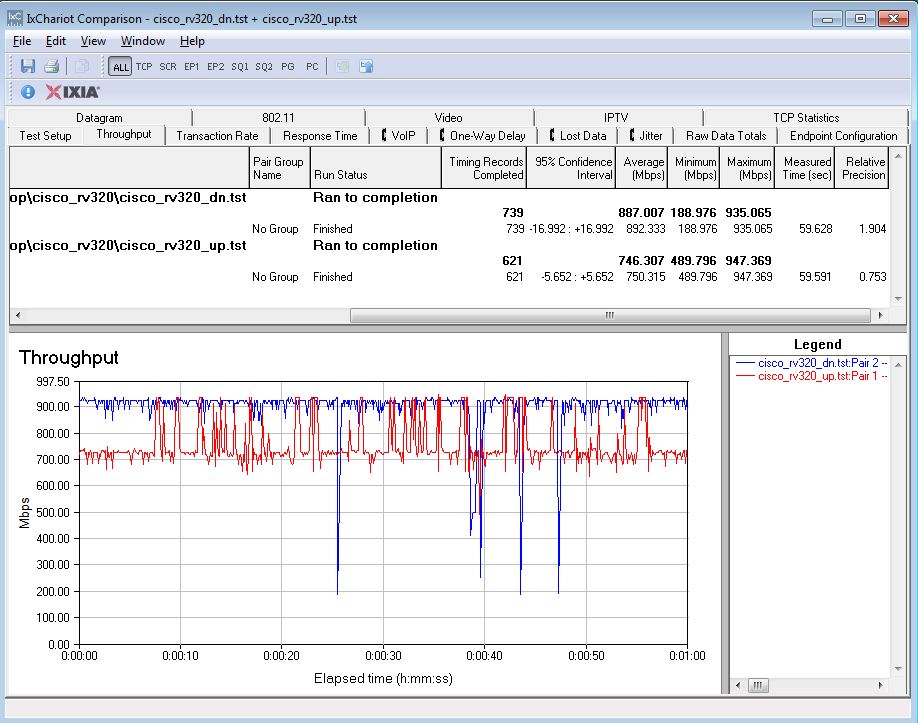Click the Legend panel scroll down arrow

tap(898, 669)
